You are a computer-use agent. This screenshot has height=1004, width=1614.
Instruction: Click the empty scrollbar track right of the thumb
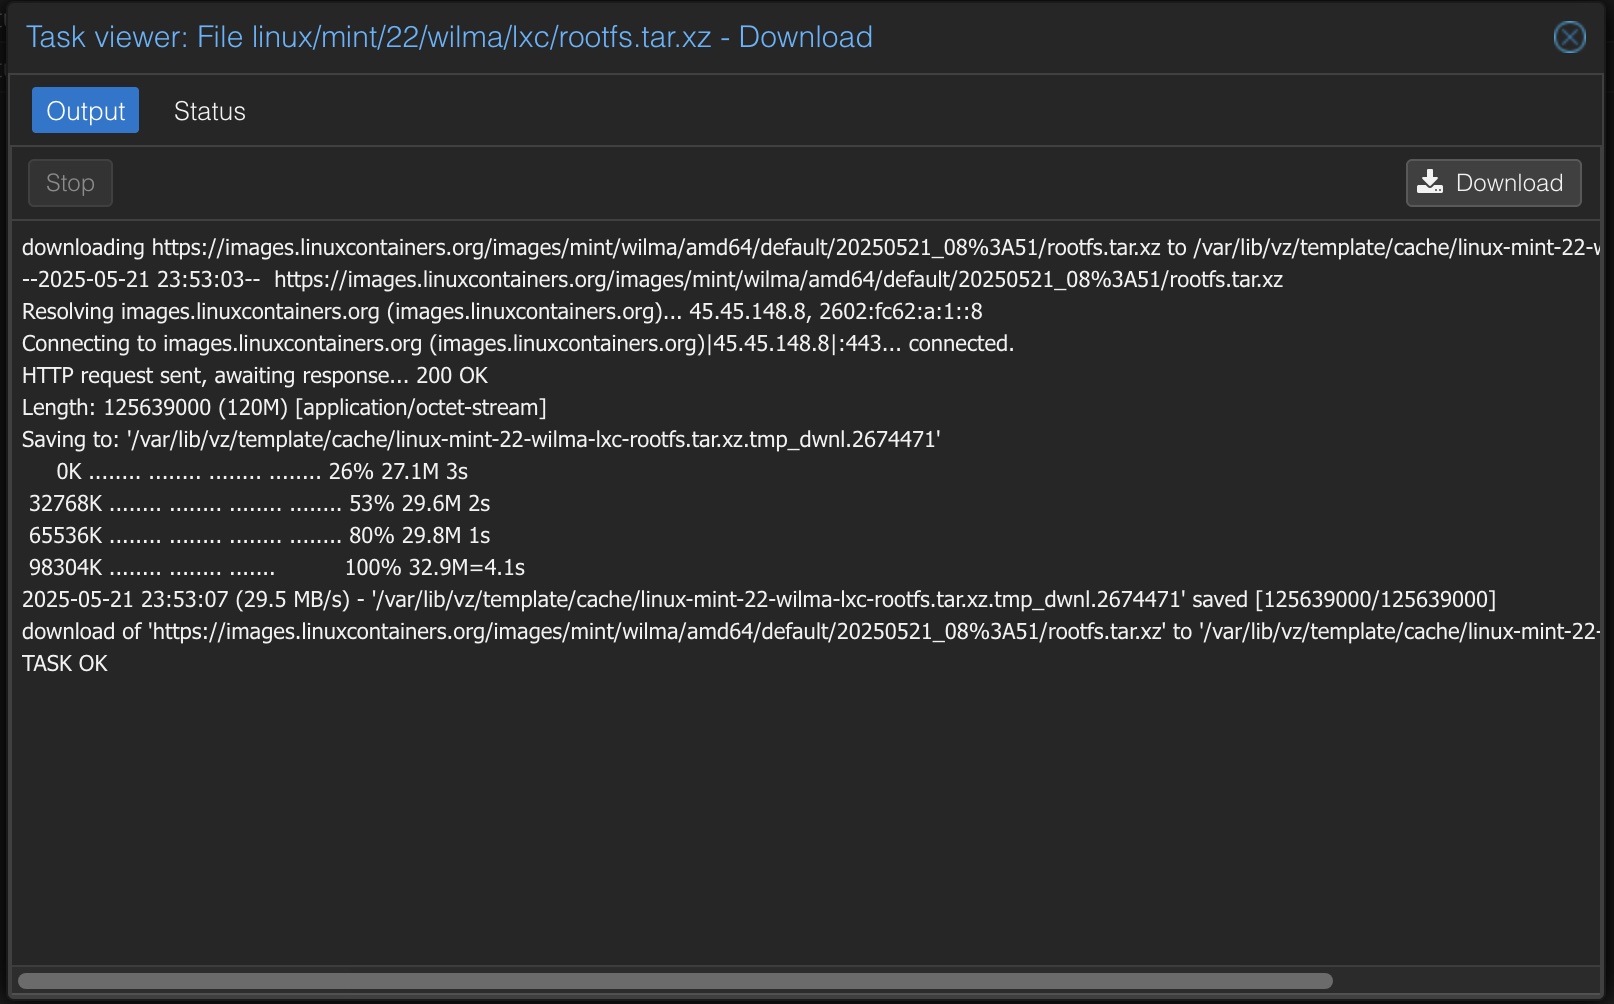1465,981
